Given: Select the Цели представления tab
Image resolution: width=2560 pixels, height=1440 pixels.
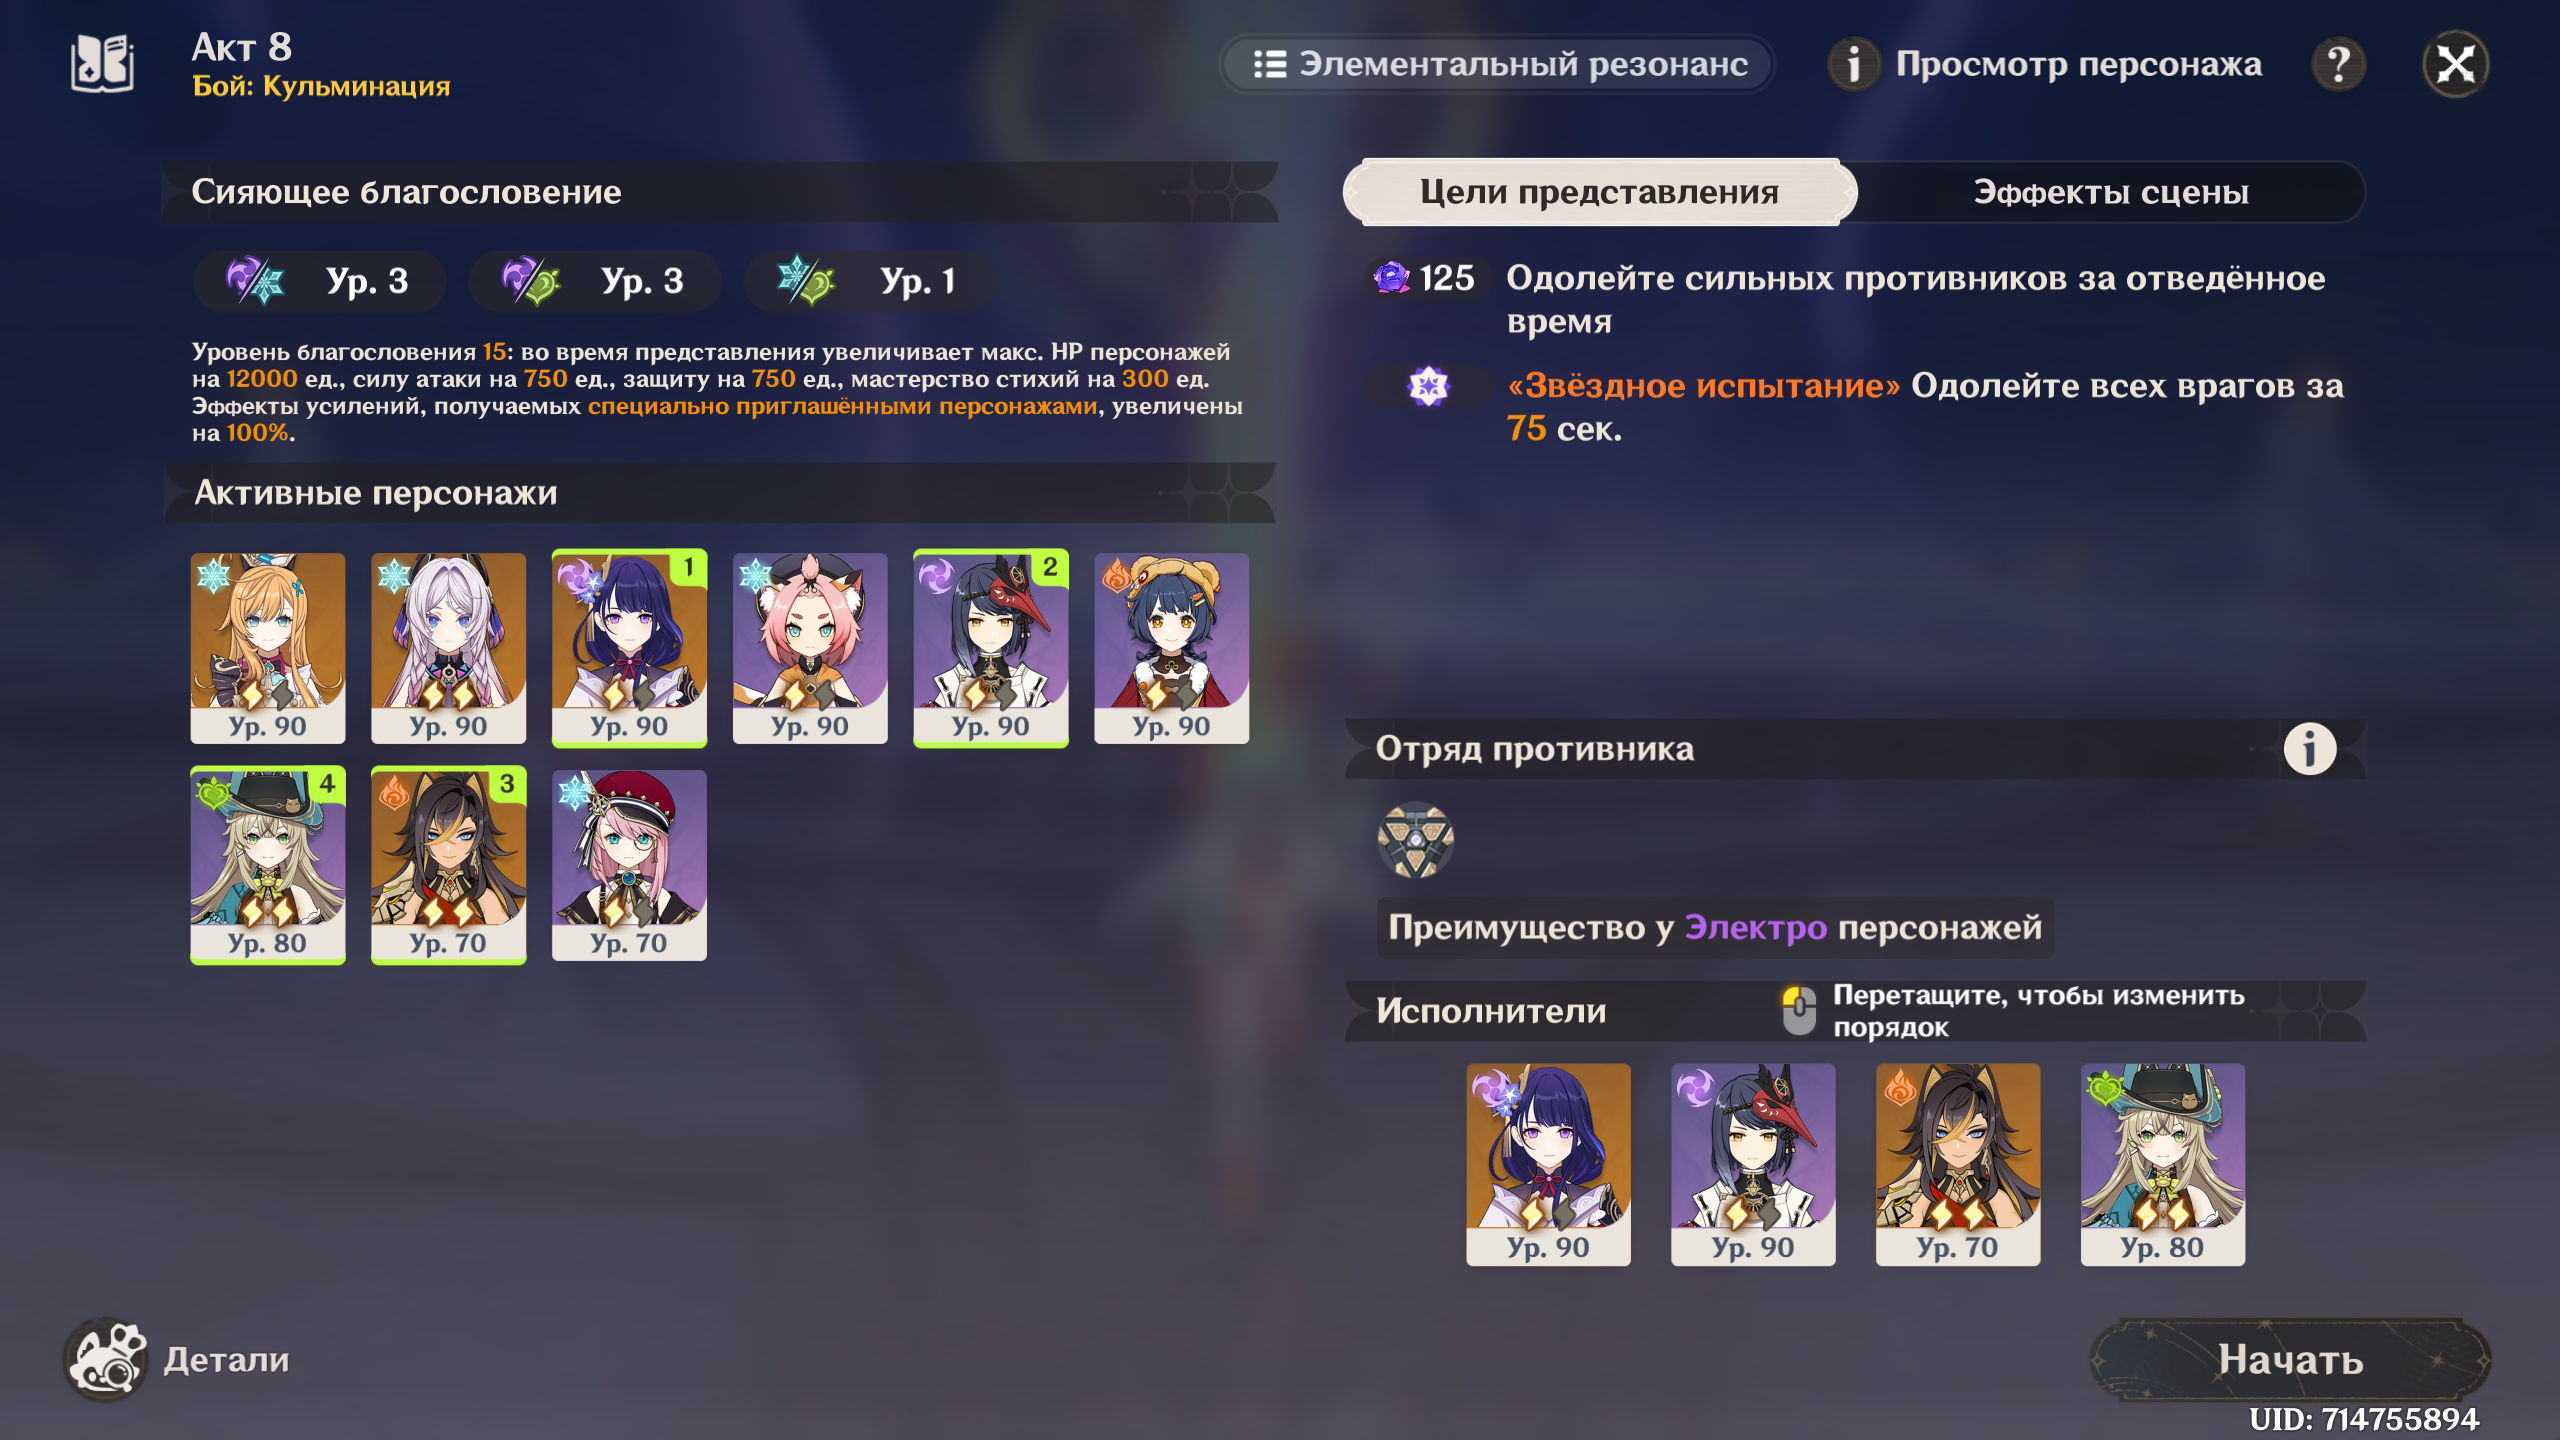Looking at the screenshot, I should 1599,192.
